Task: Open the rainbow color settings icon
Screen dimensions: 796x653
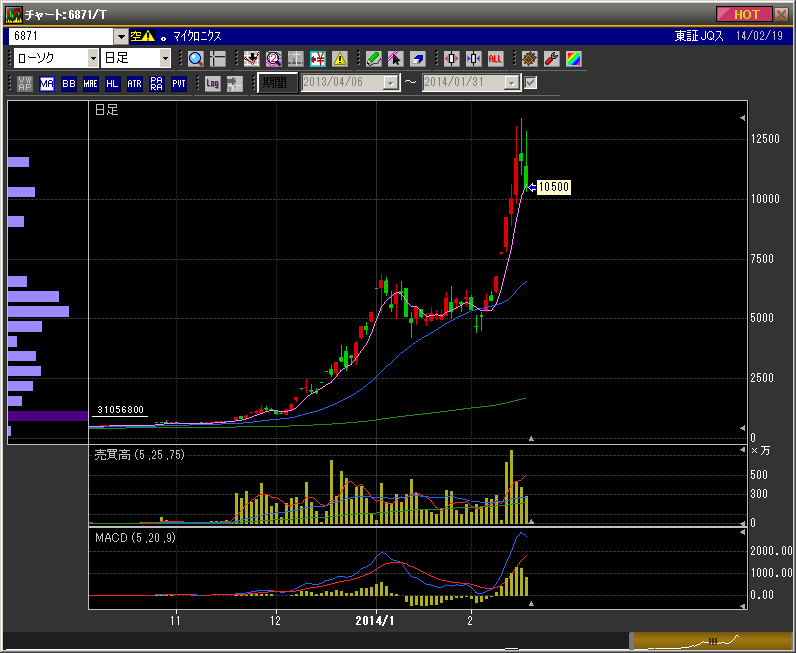Action: click(573, 59)
